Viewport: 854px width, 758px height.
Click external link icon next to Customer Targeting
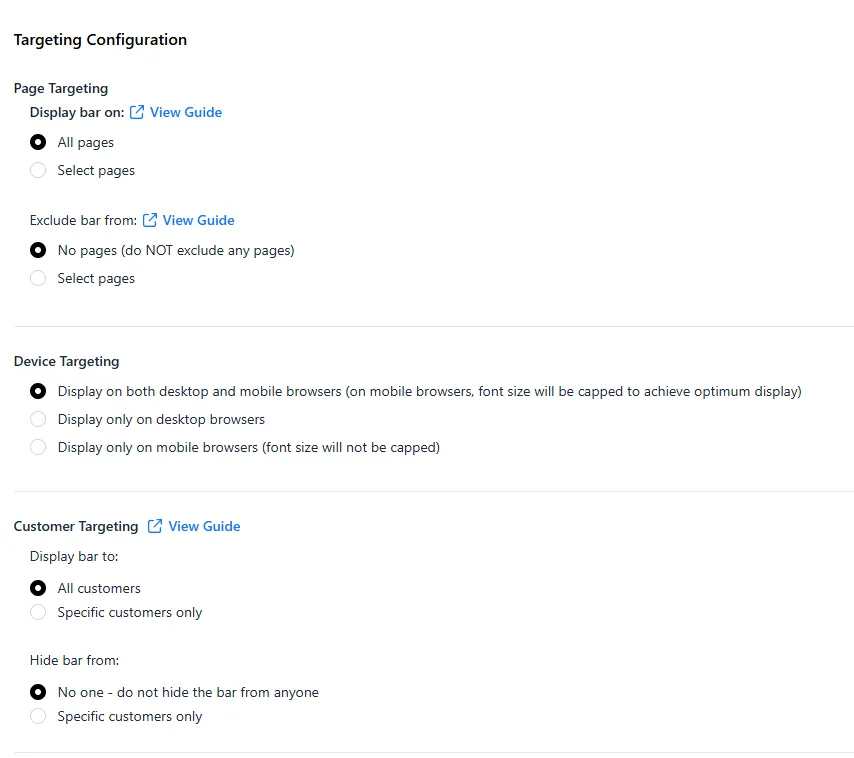click(155, 526)
